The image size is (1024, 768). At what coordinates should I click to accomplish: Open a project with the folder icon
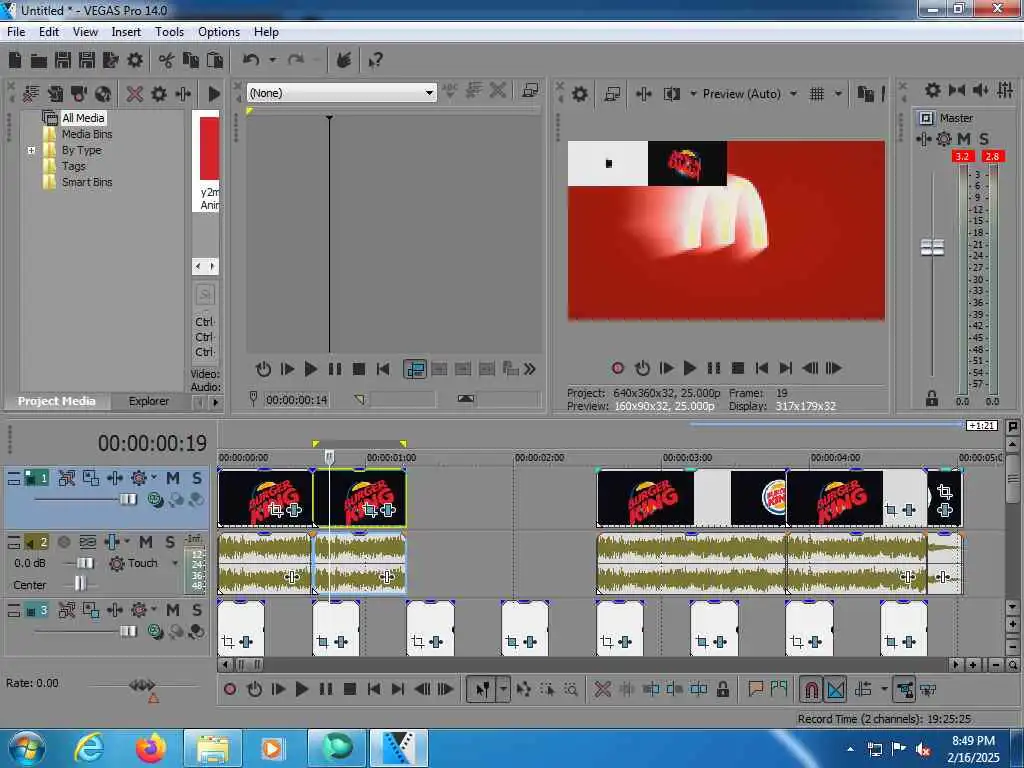pos(39,61)
